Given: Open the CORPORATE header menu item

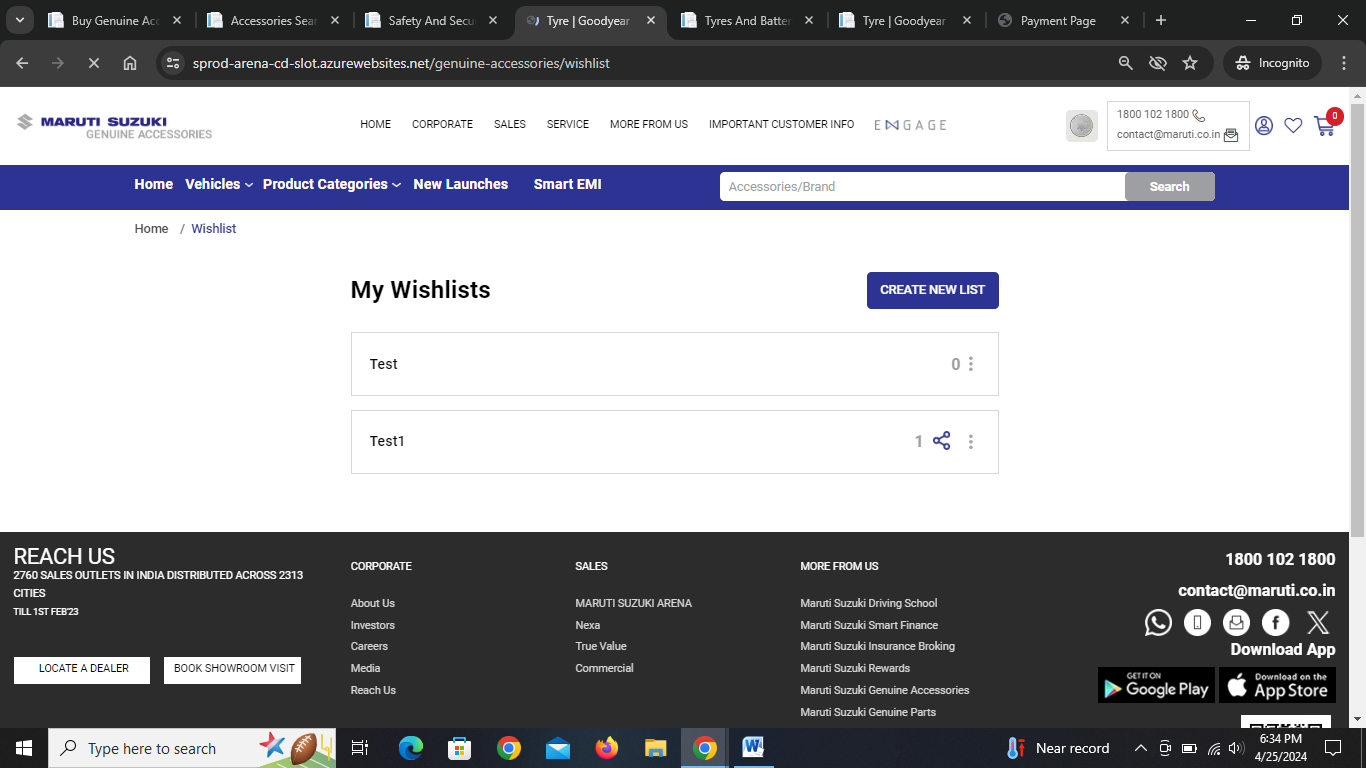Looking at the screenshot, I should point(442,125).
